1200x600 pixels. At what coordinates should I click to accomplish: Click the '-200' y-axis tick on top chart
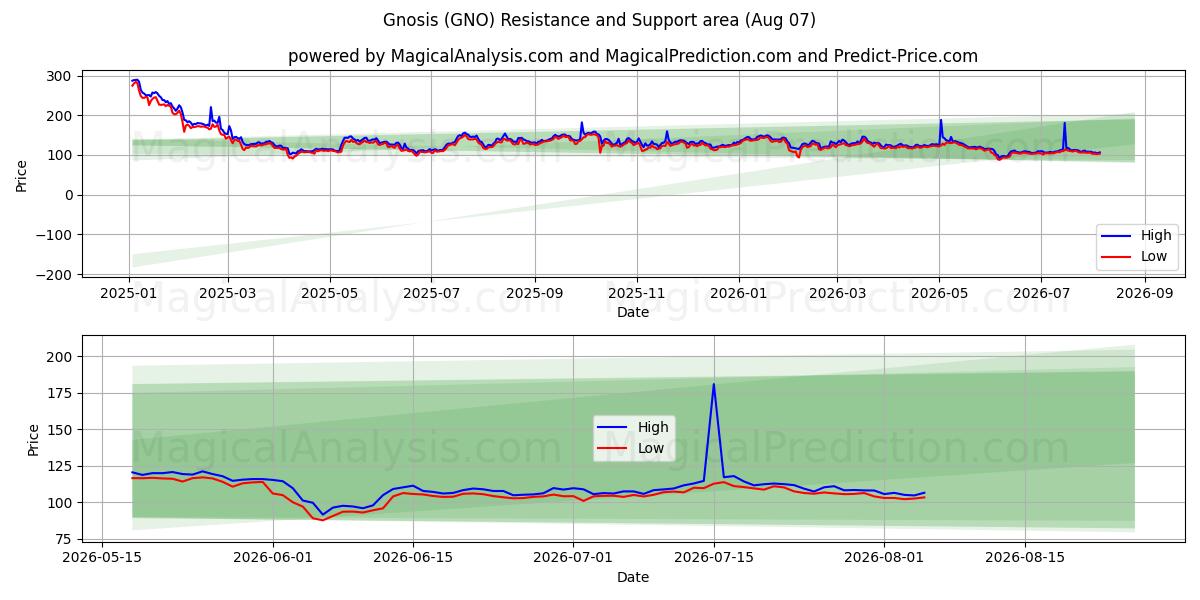click(54, 274)
